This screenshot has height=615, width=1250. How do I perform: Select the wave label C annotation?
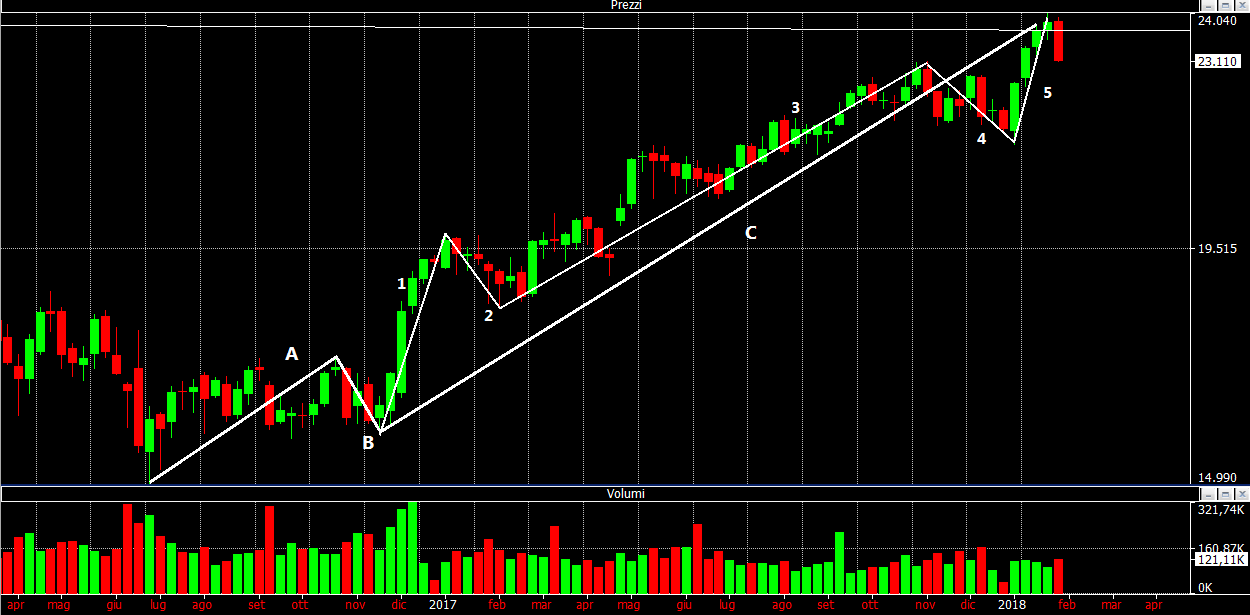(750, 233)
